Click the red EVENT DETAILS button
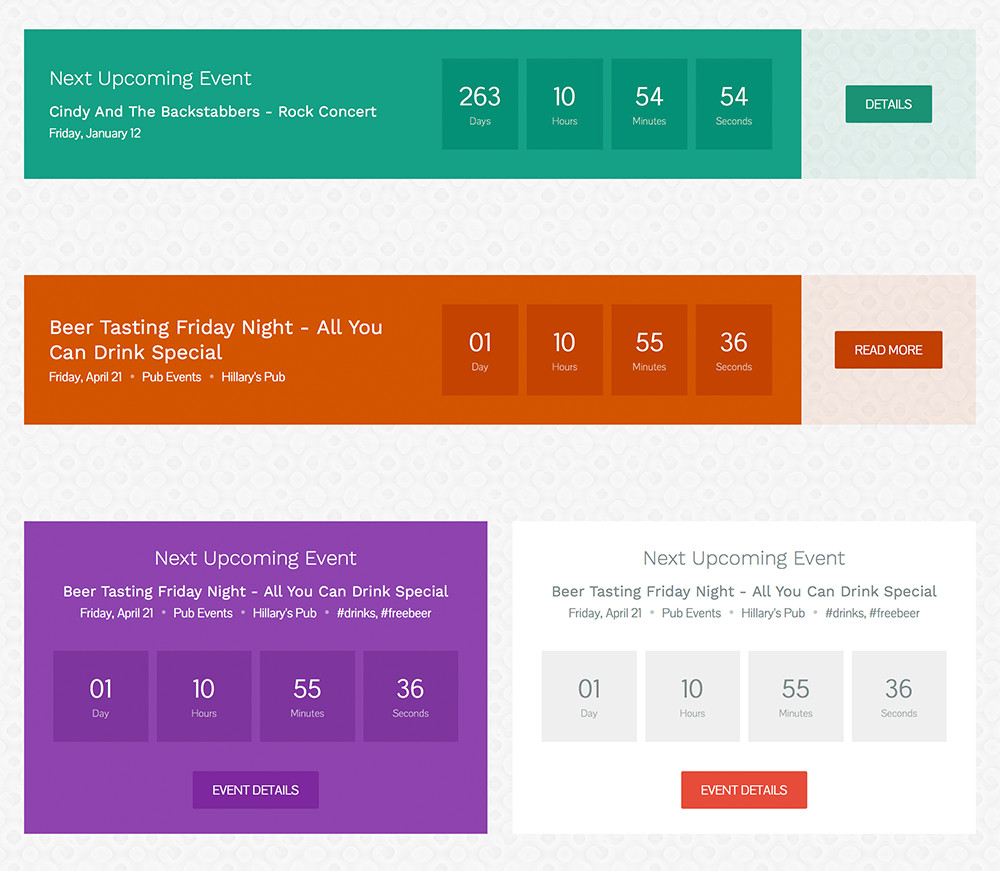 [x=744, y=790]
